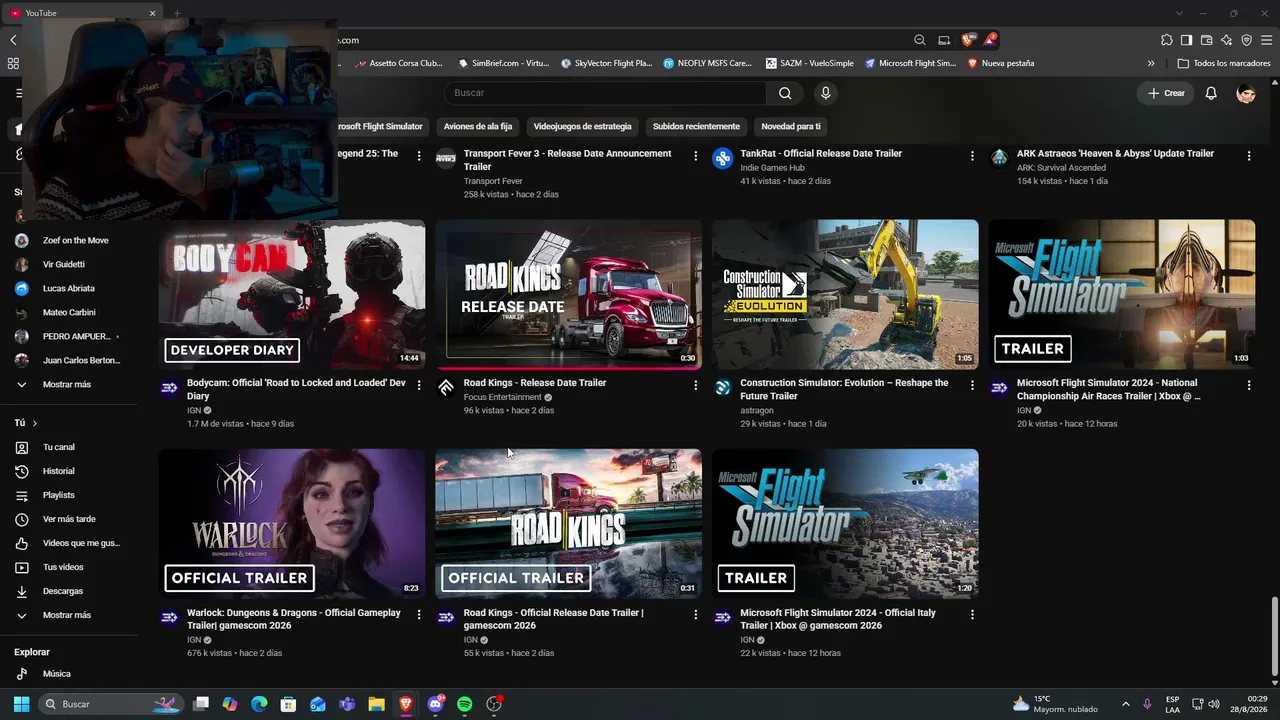
Task: Select the 'Videojuegos de estrategia' filter chip
Action: click(582, 127)
